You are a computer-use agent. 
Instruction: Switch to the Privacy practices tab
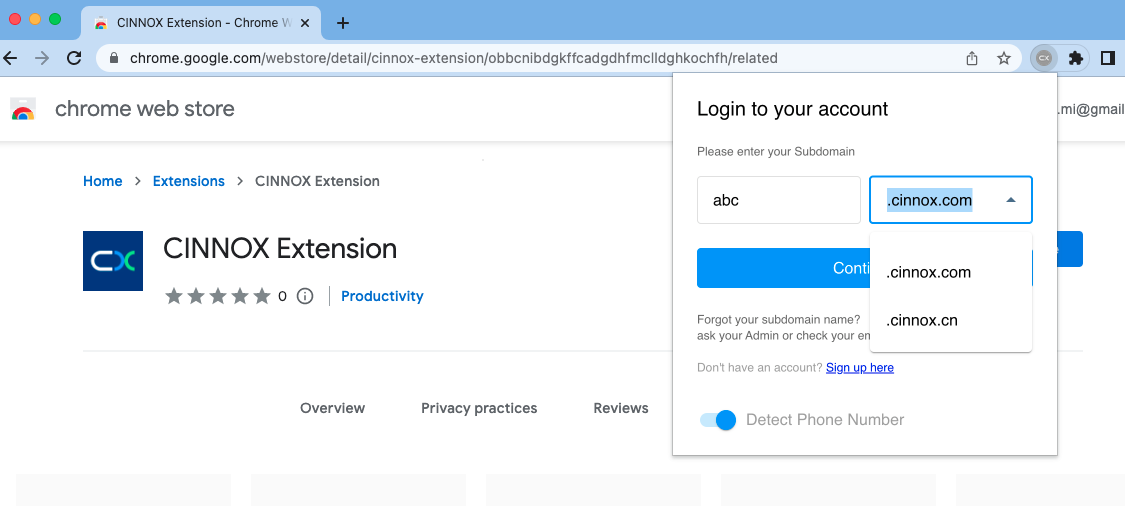(x=479, y=408)
